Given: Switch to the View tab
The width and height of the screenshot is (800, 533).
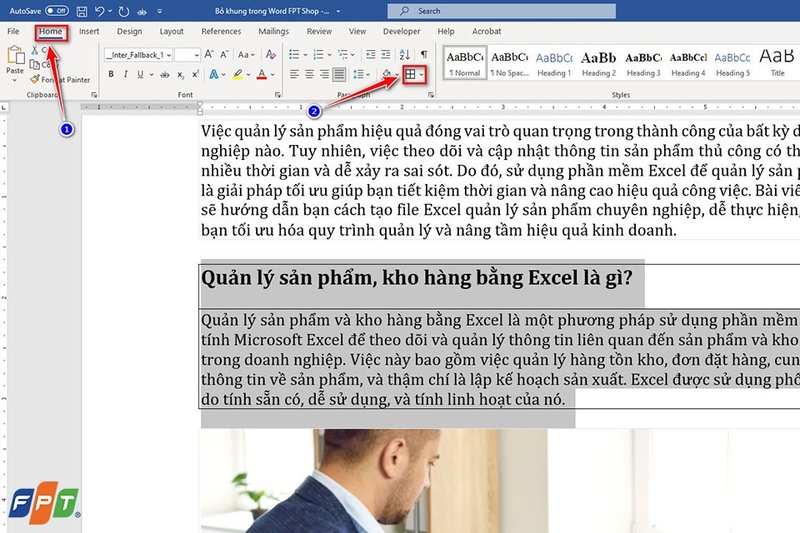Looking at the screenshot, I should point(357,31).
